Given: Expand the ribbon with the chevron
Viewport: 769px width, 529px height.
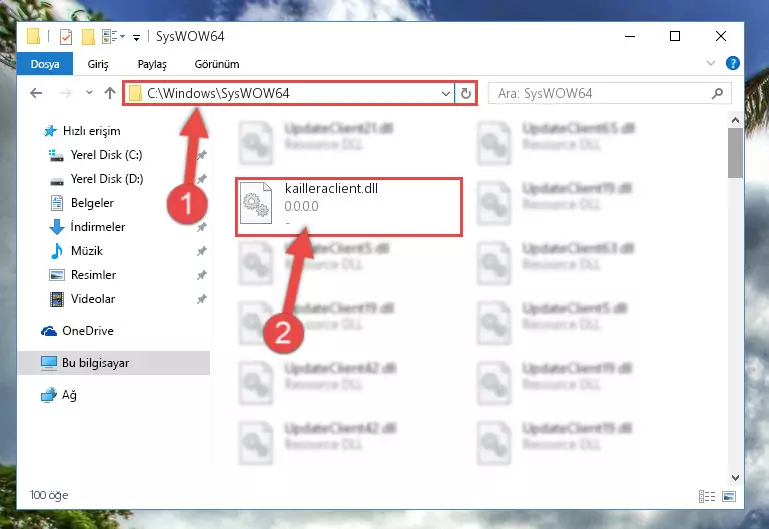Looking at the screenshot, I should click(x=710, y=63).
